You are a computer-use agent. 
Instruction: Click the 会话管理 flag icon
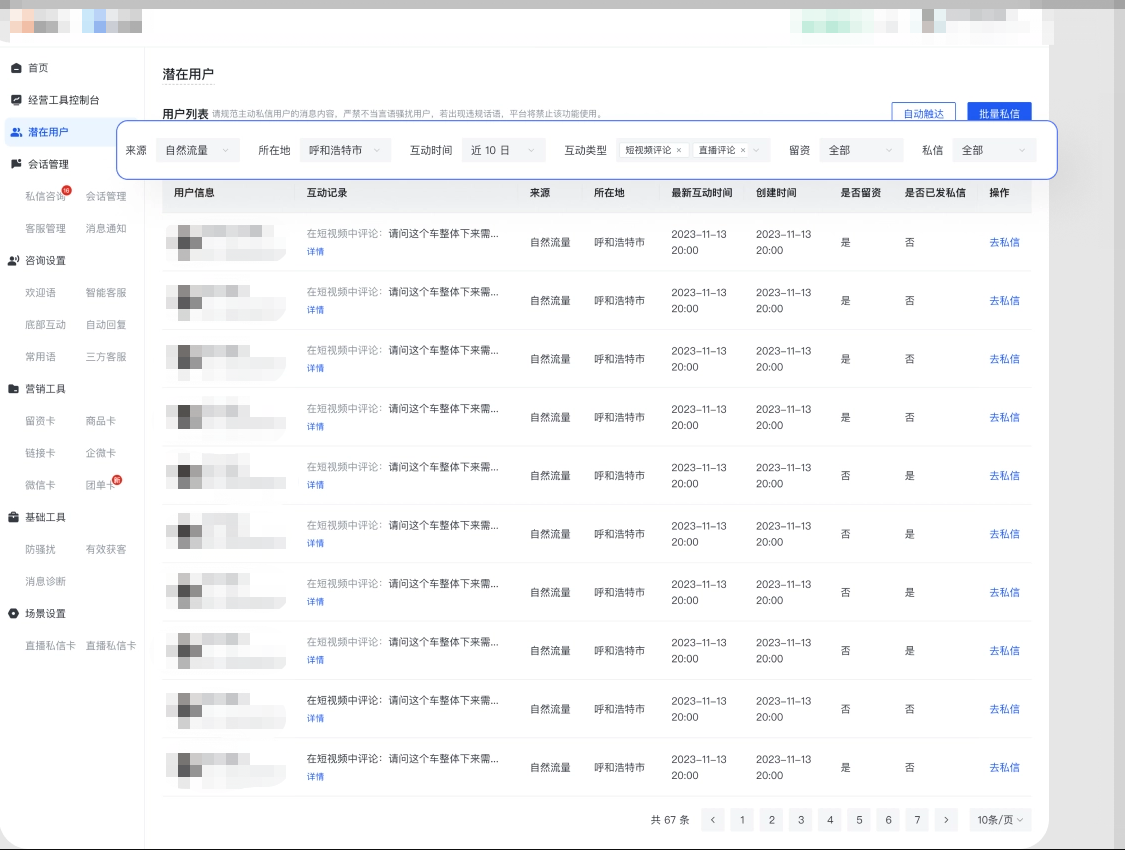(14, 163)
